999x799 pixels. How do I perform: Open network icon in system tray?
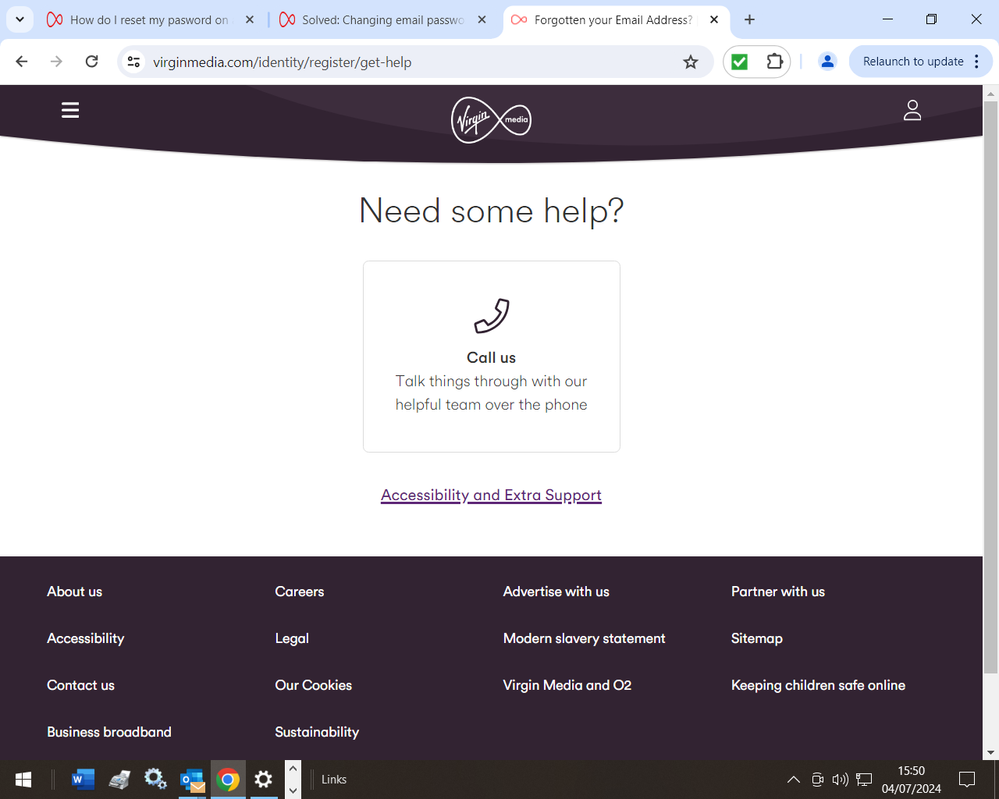(x=864, y=779)
